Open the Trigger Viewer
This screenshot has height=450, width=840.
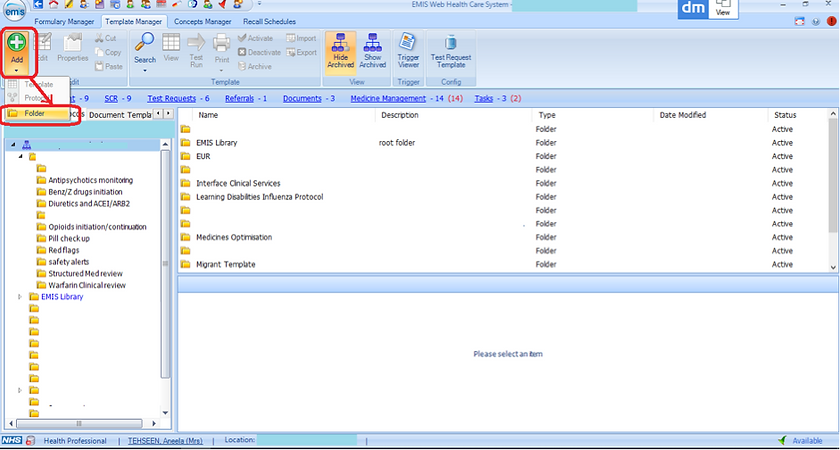[x=408, y=51]
